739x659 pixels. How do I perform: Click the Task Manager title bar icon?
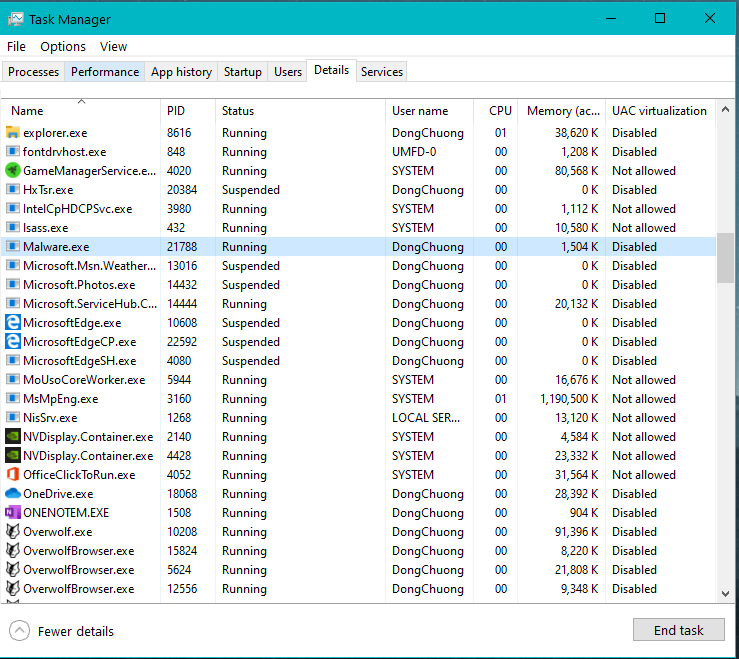point(16,19)
